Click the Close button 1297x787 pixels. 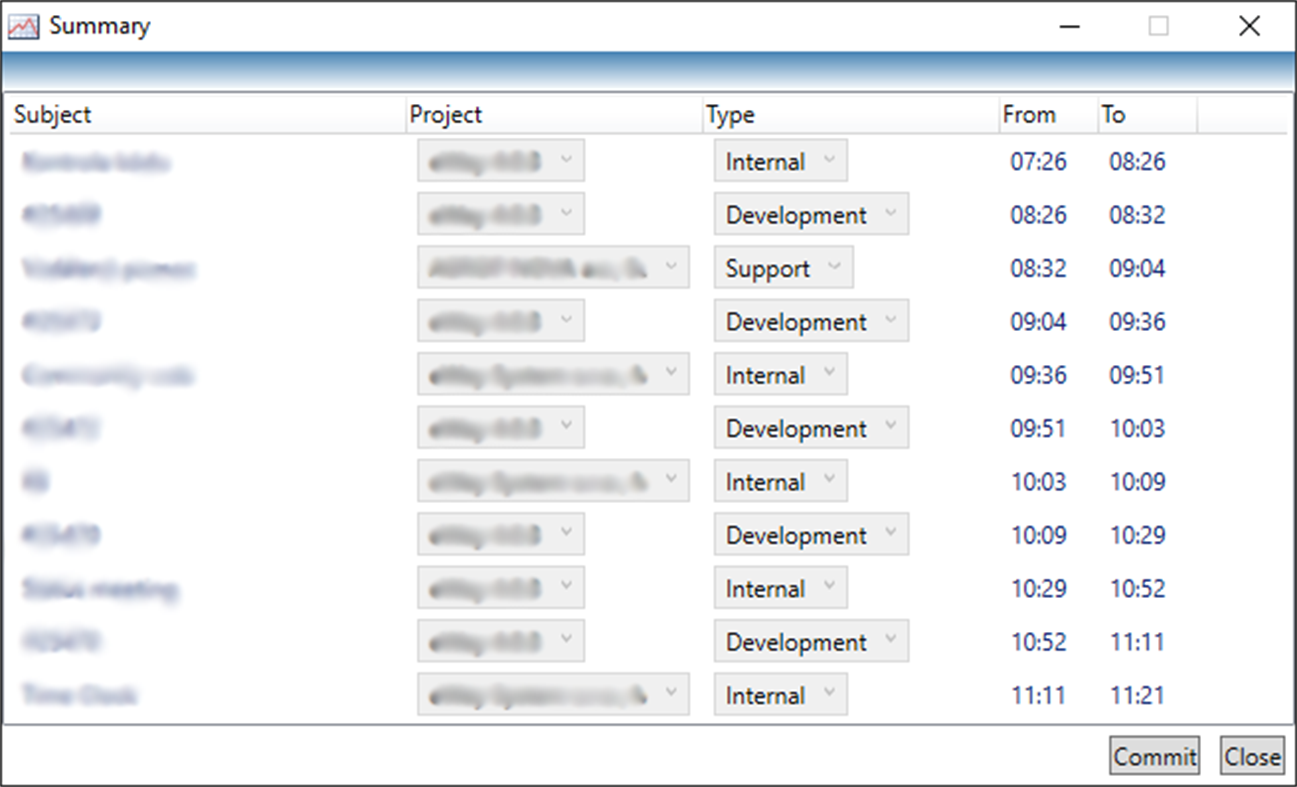[x=1252, y=756]
